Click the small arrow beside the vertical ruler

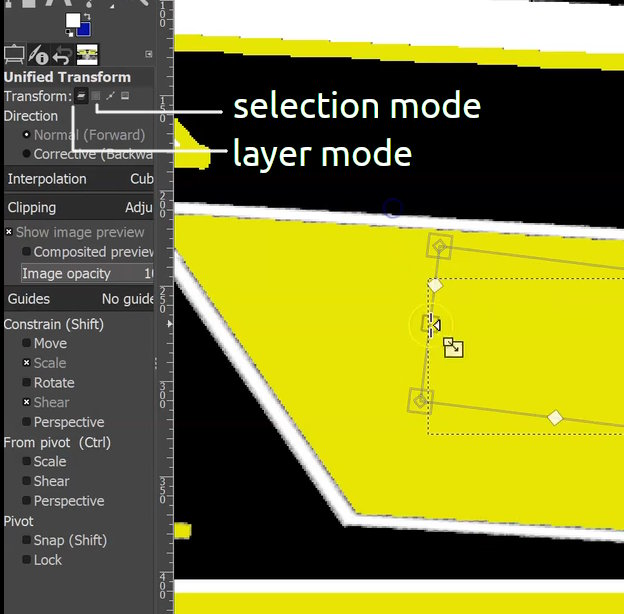click(170, 324)
